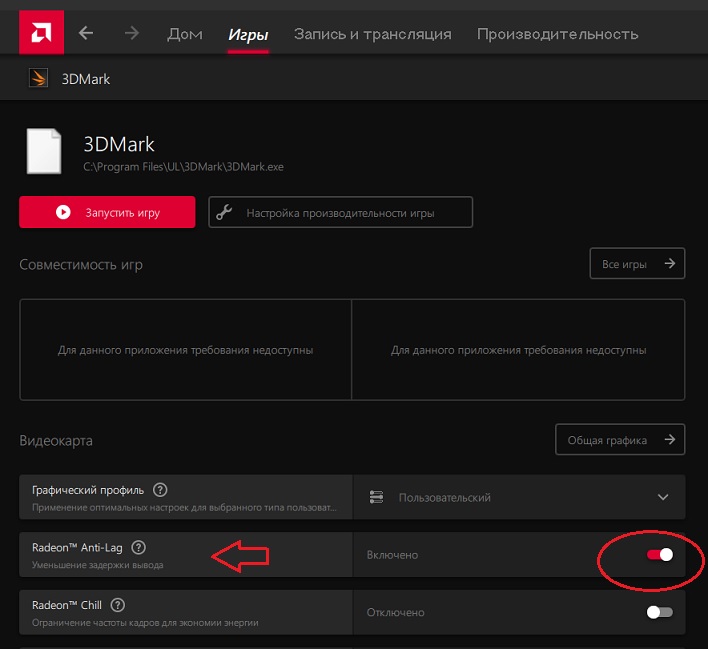Open Настройка производительности игры

tap(340, 212)
